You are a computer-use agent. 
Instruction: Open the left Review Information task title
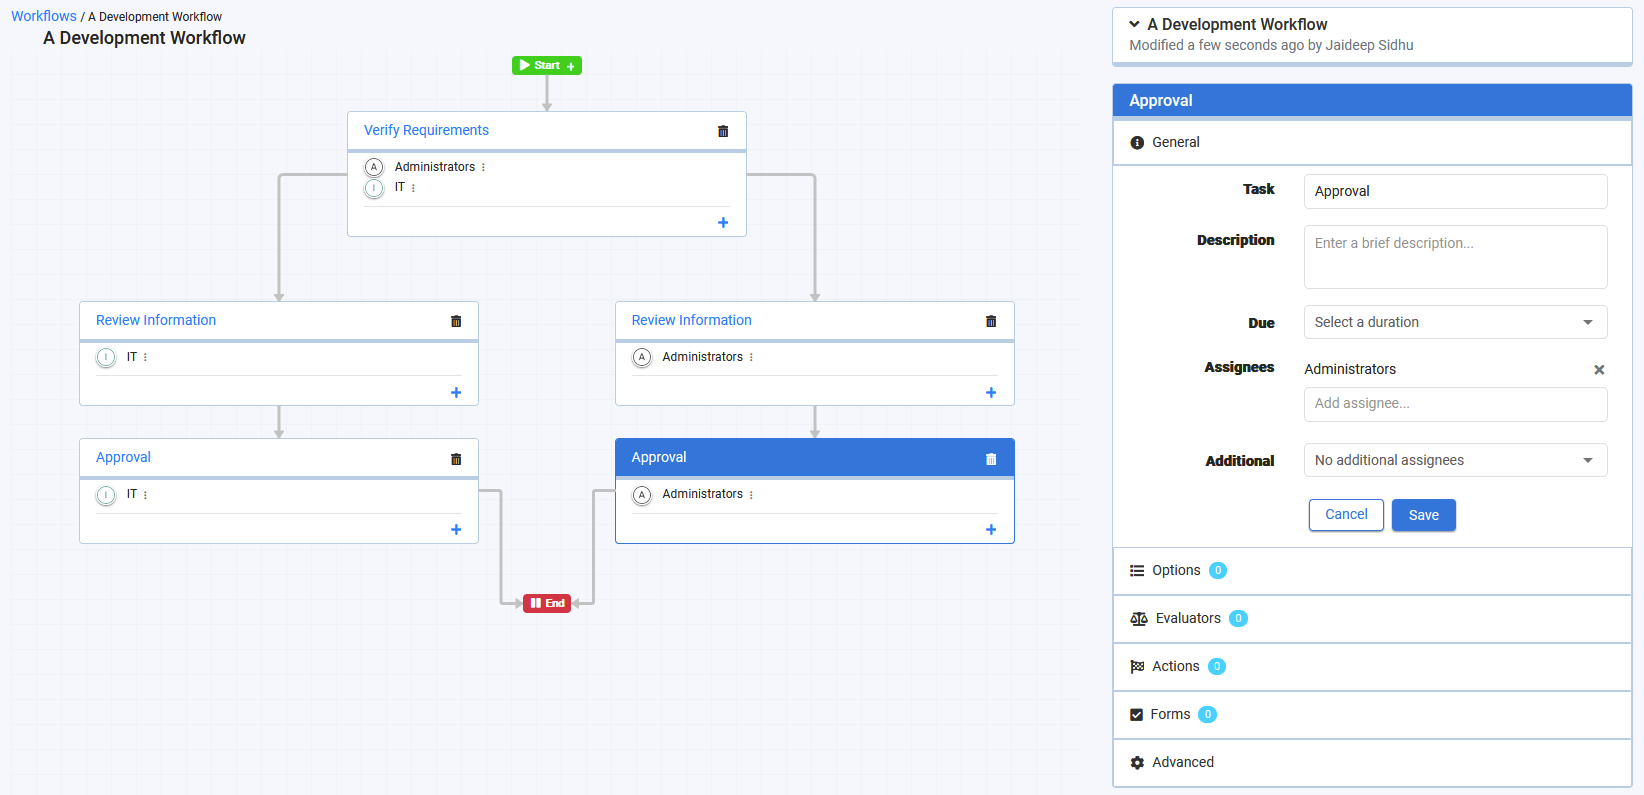156,320
